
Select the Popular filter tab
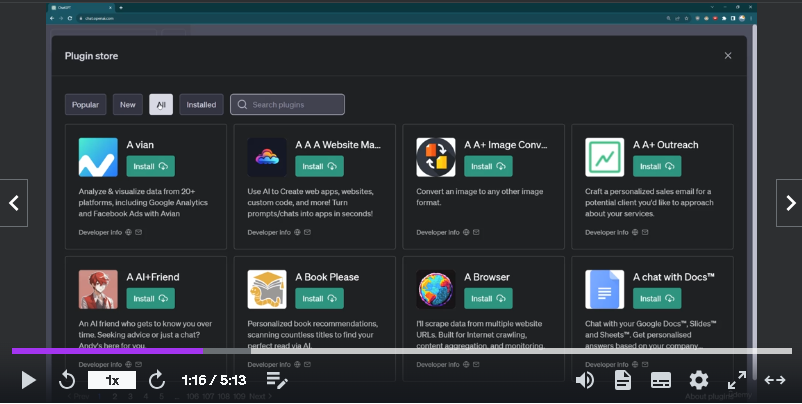85,104
